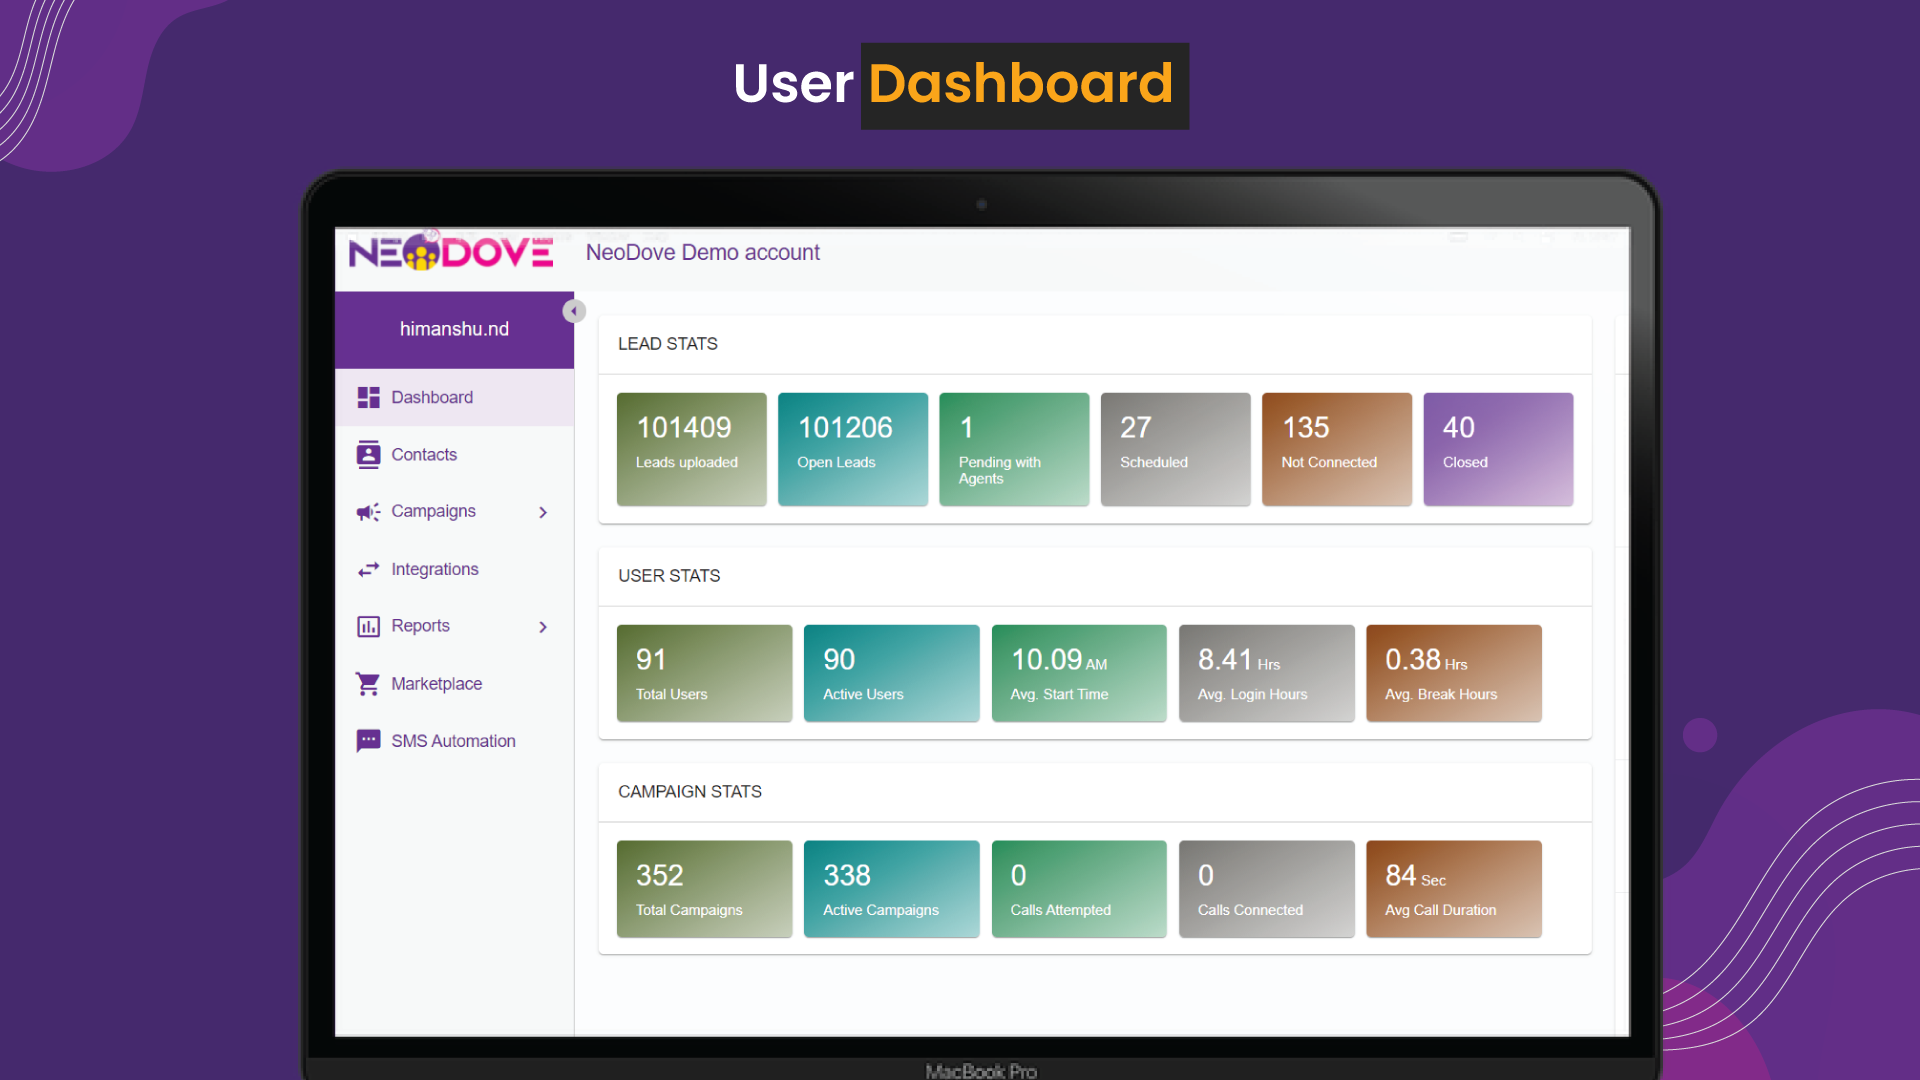
Task: Expand the Campaigns submenu chevron
Action: coord(543,511)
